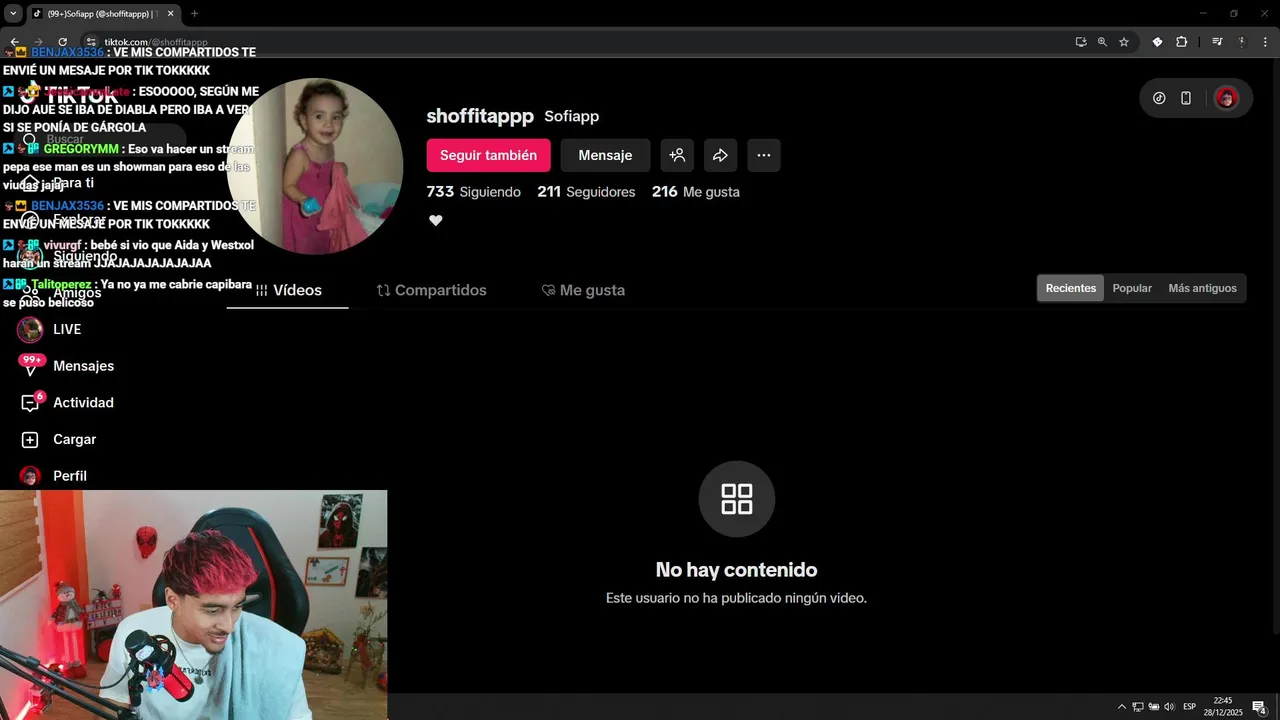
Task: Close the Sofiapp TikTok browser tab
Action: point(170,13)
